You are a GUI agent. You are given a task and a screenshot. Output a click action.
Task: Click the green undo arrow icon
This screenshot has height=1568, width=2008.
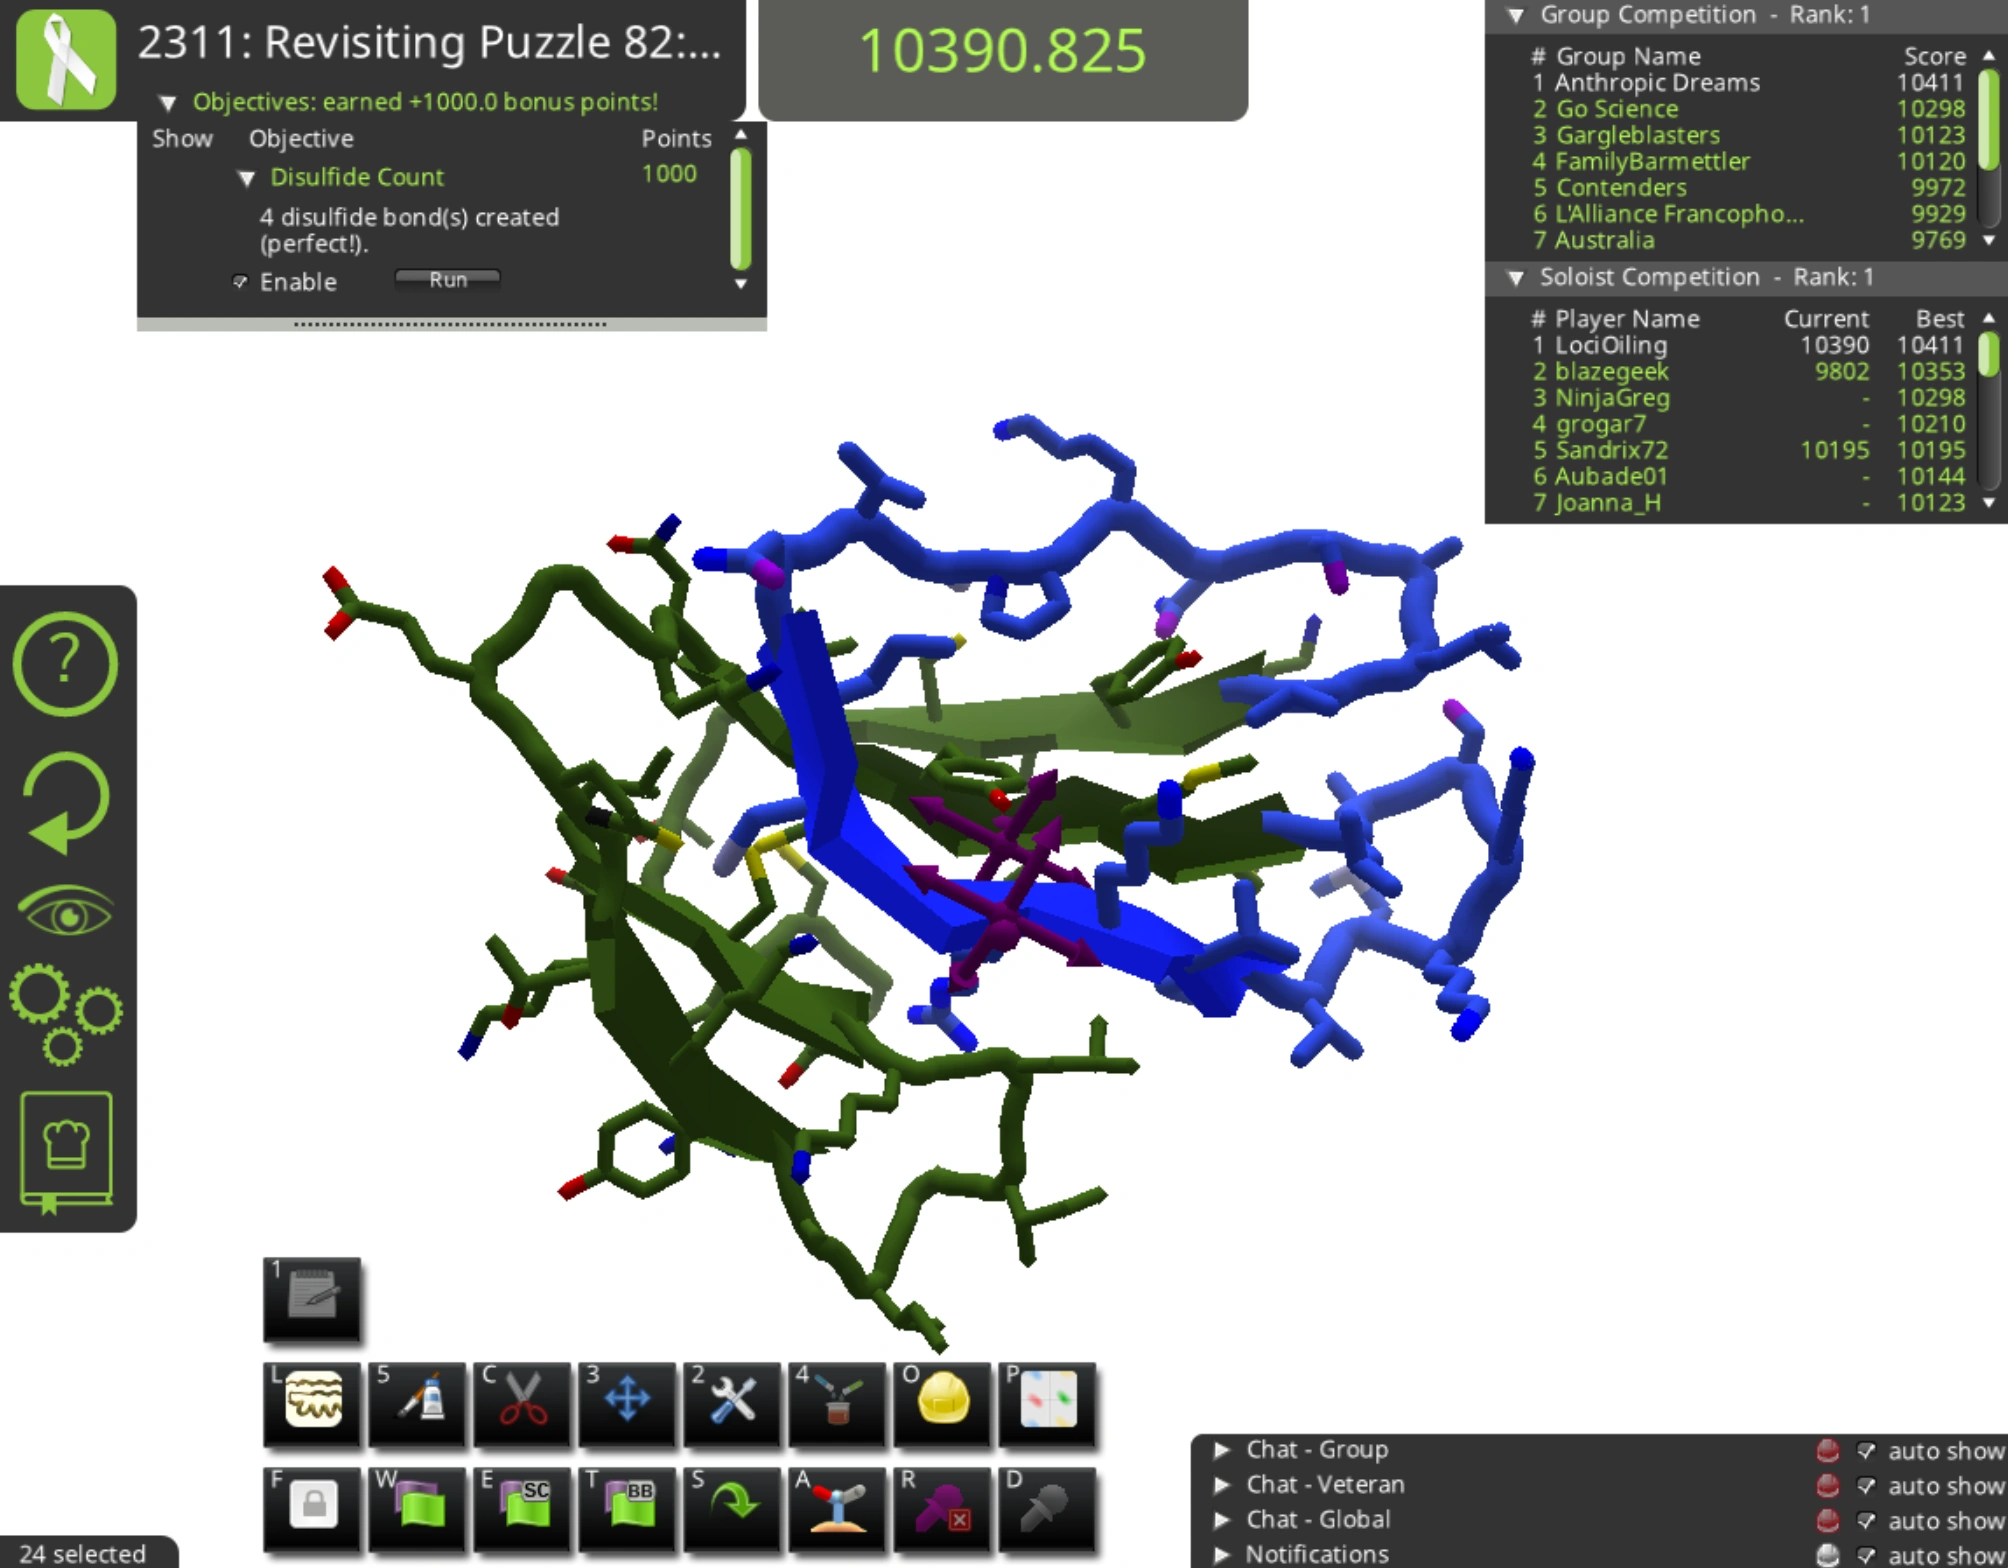pyautogui.click(x=66, y=802)
